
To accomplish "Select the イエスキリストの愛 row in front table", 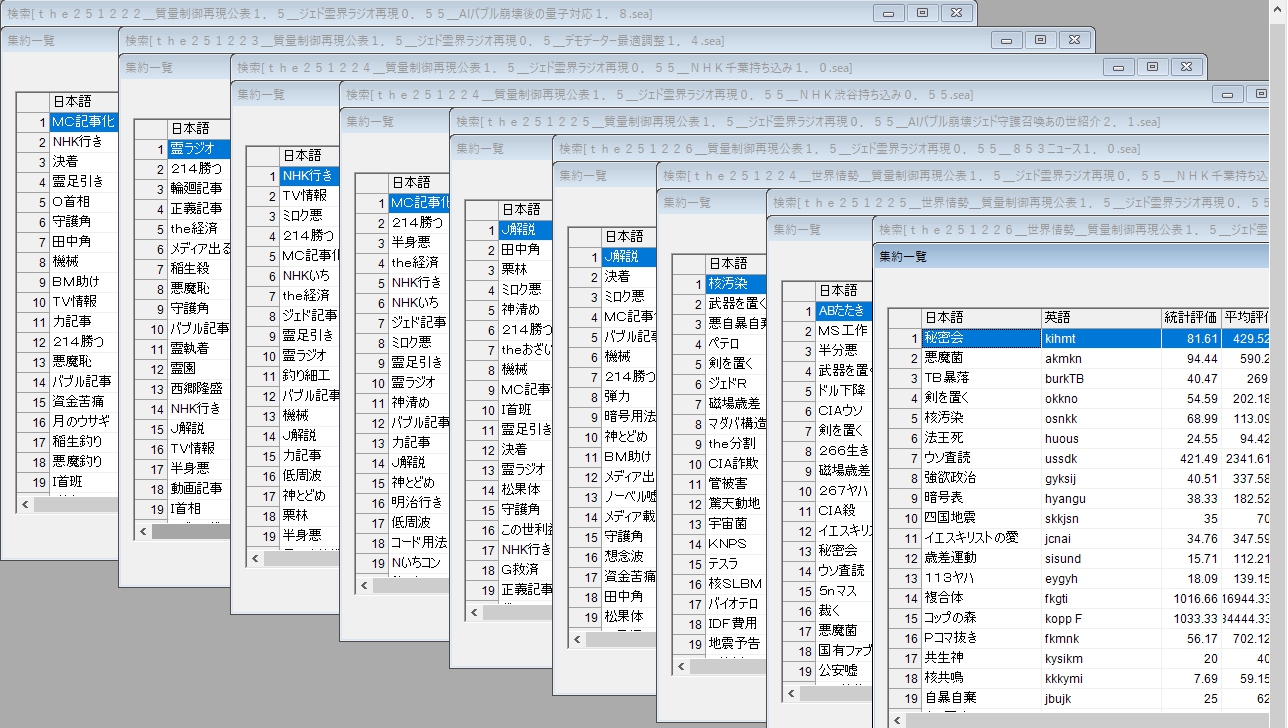I will pos(970,538).
